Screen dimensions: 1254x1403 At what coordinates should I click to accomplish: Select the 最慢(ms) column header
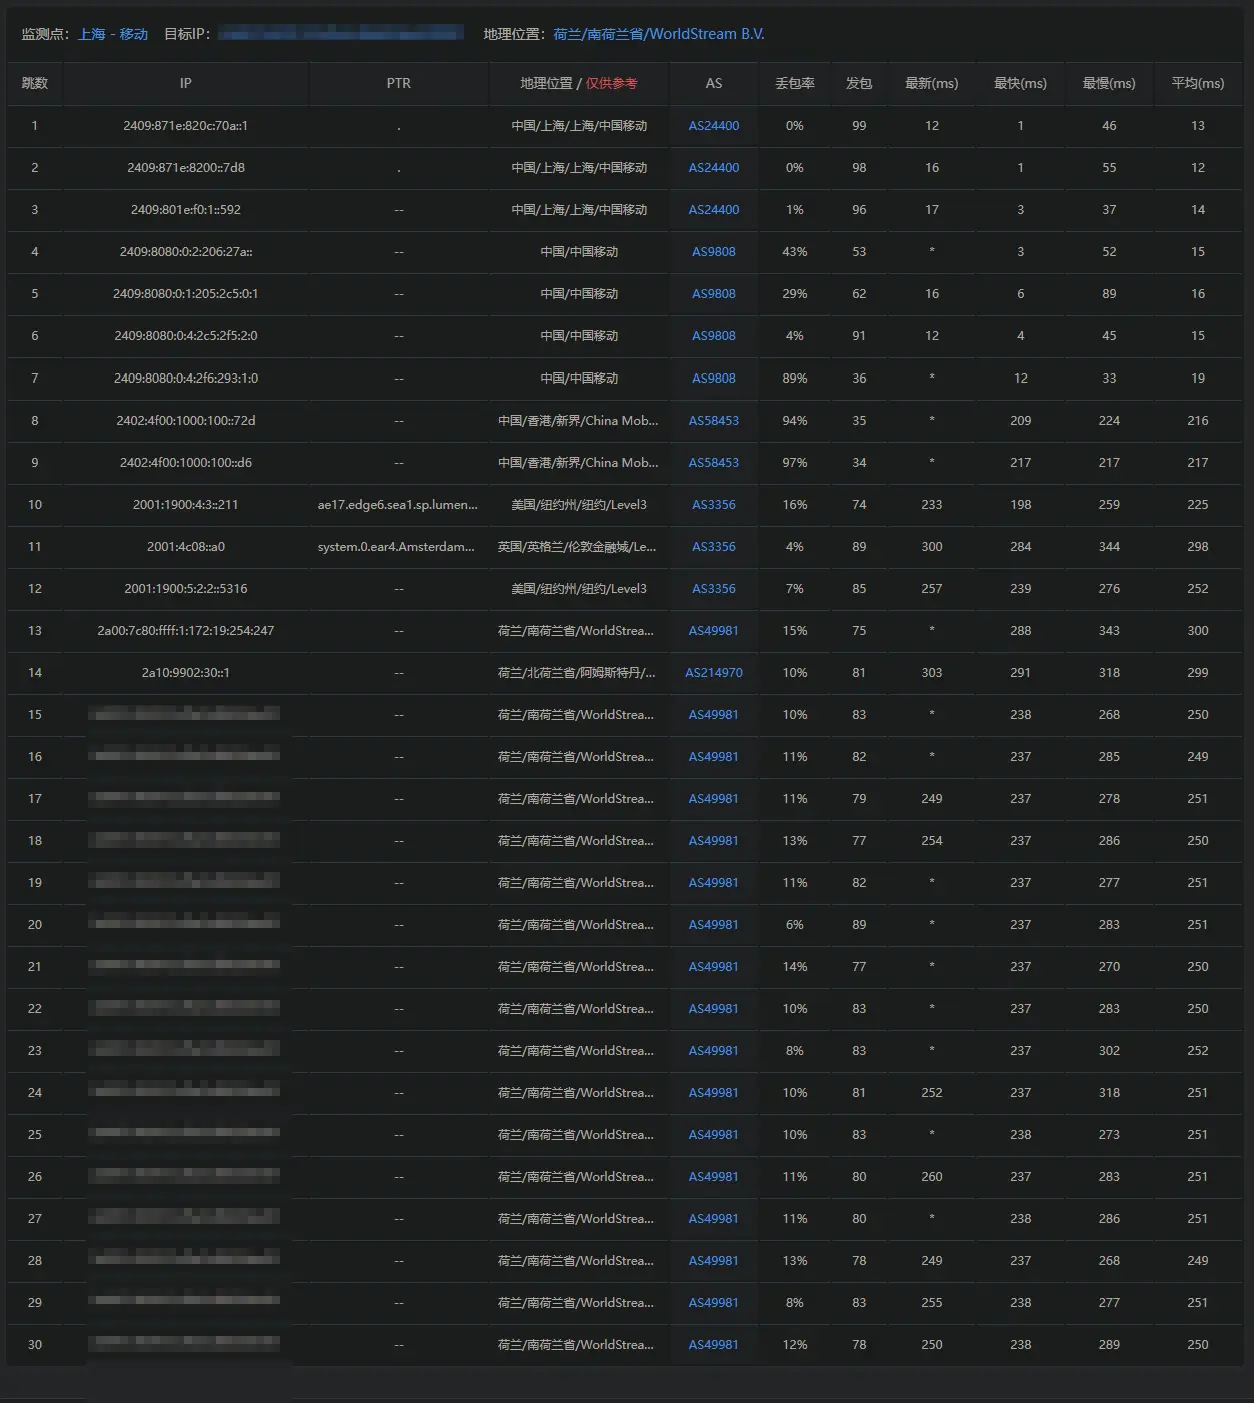coord(1108,84)
